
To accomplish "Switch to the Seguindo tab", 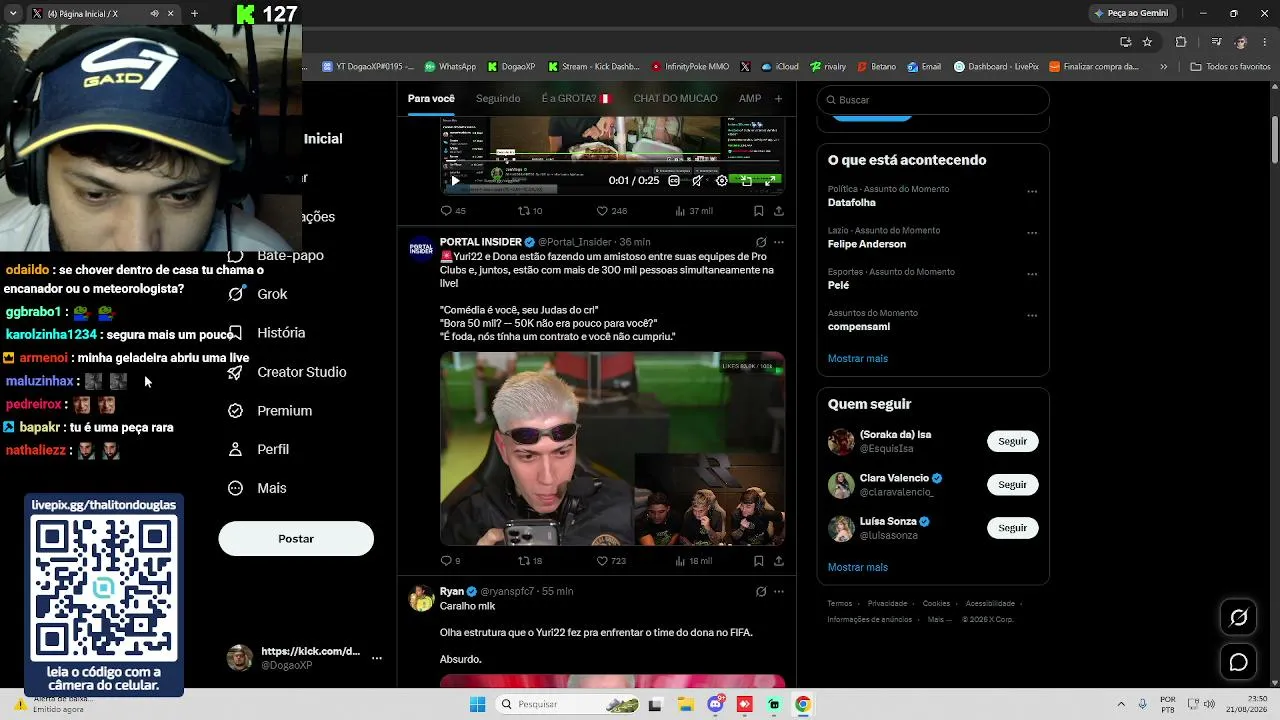I will 498,98.
